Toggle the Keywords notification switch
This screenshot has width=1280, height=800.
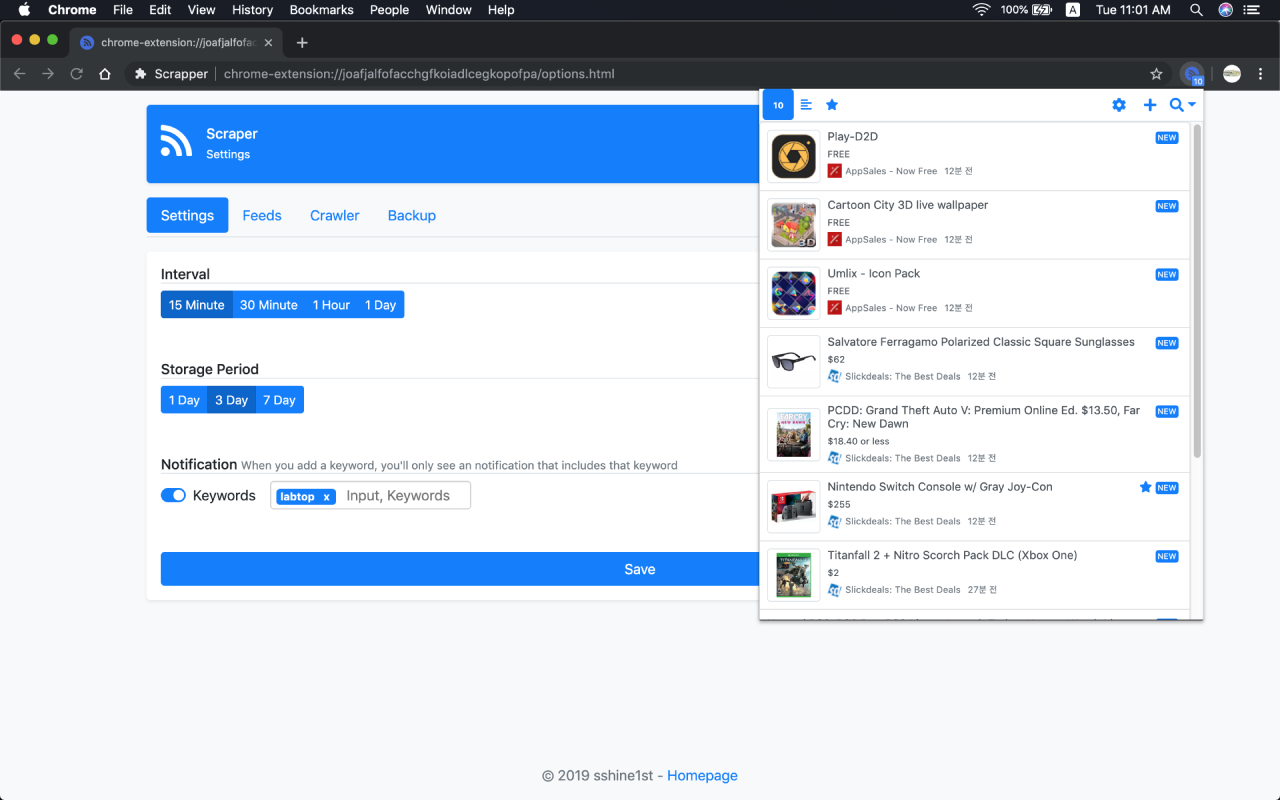(173, 495)
